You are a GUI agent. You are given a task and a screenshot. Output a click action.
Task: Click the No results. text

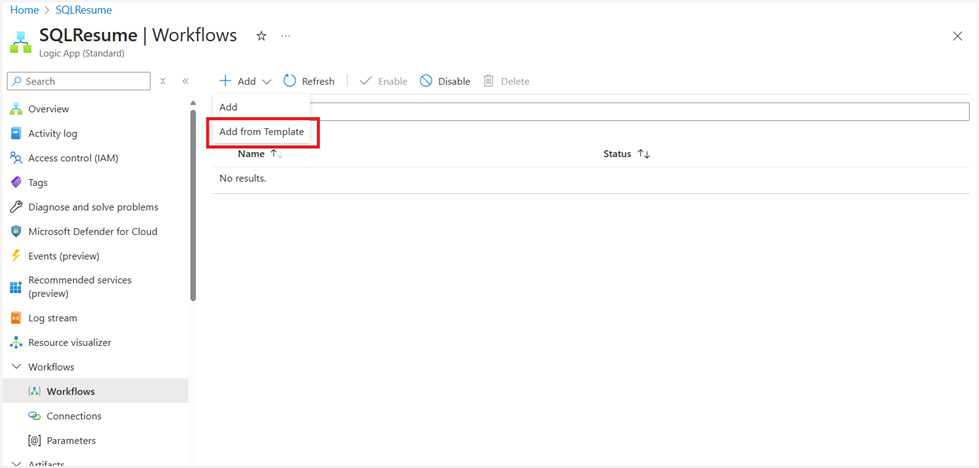243,178
